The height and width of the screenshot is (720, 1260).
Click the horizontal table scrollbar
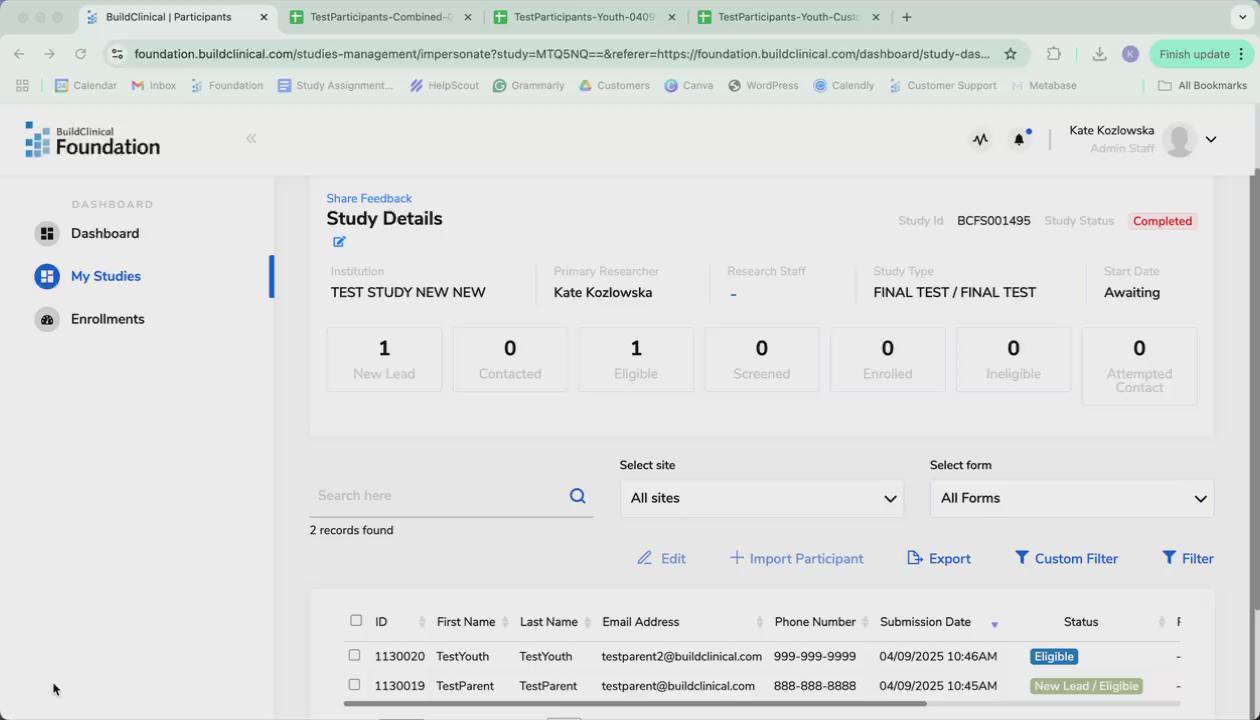click(635, 704)
